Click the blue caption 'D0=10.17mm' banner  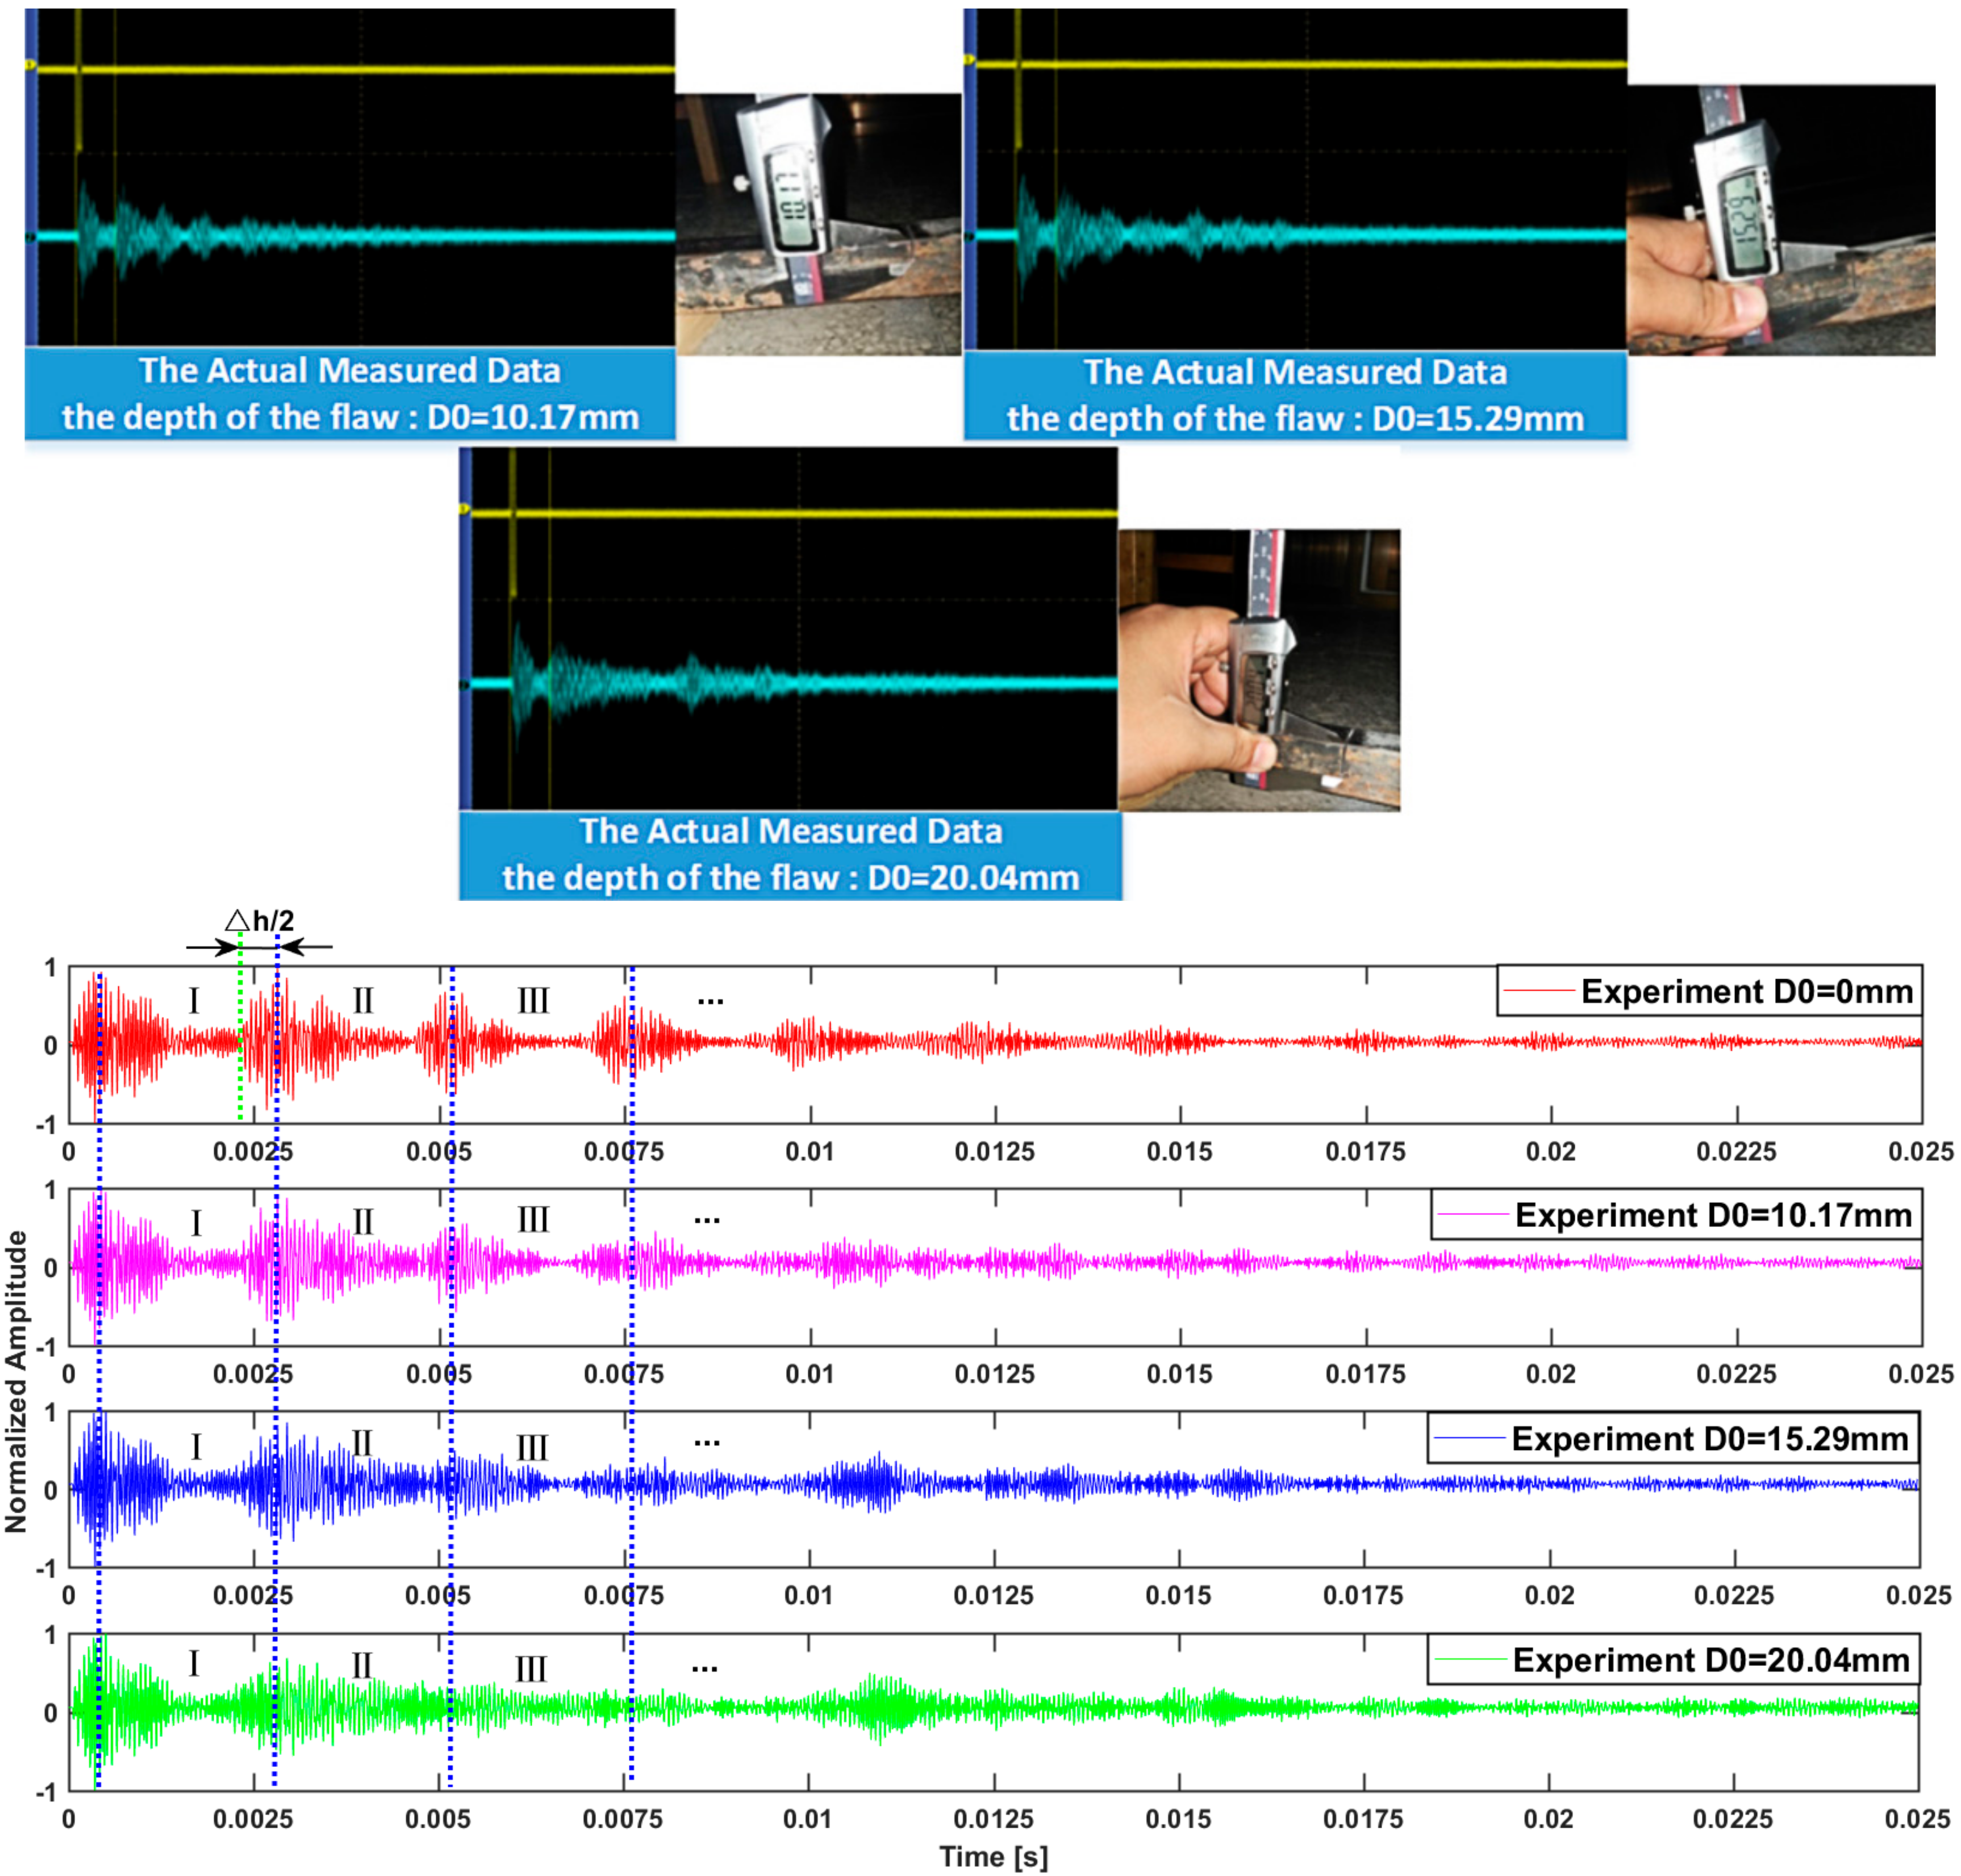350,393
